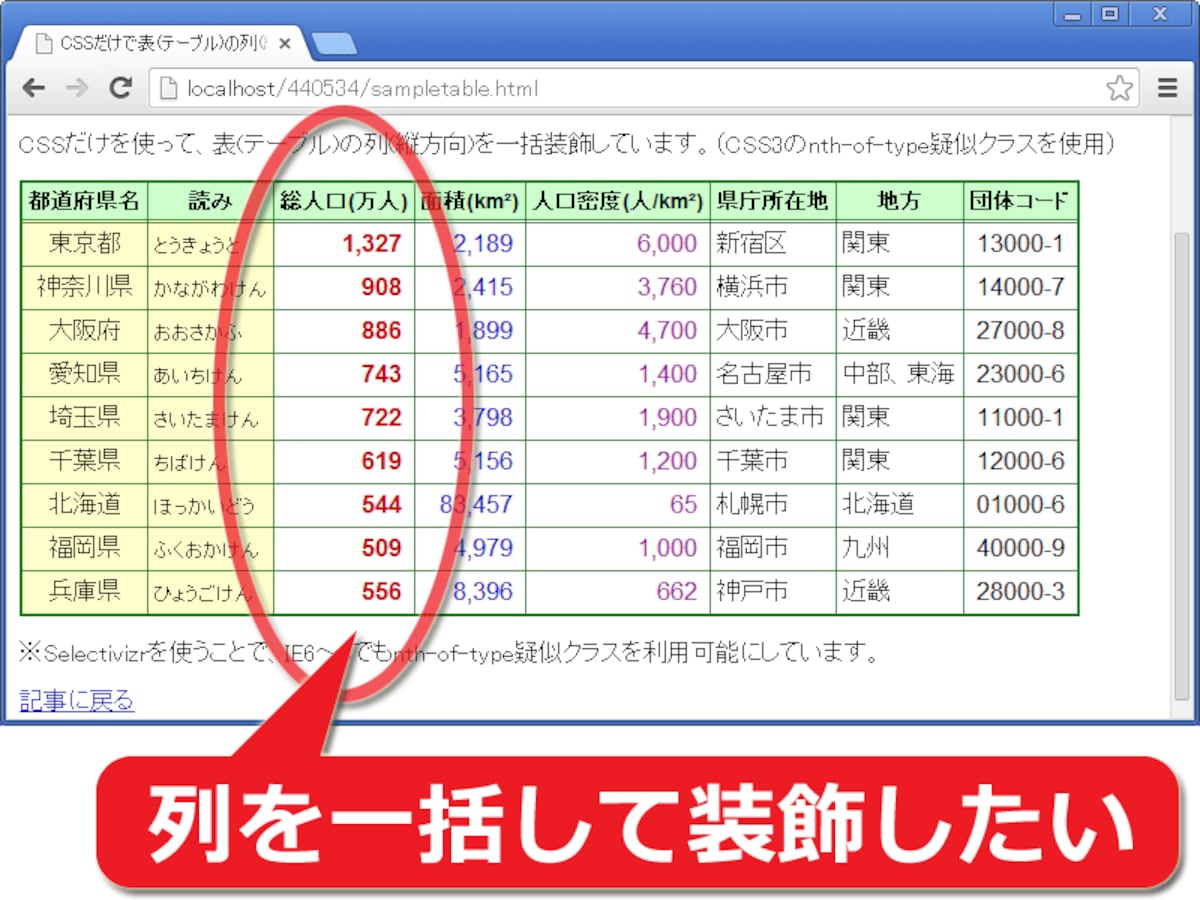The height and width of the screenshot is (900, 1200).
Task: Click the 都道府県名 column header
Action: coord(84,201)
